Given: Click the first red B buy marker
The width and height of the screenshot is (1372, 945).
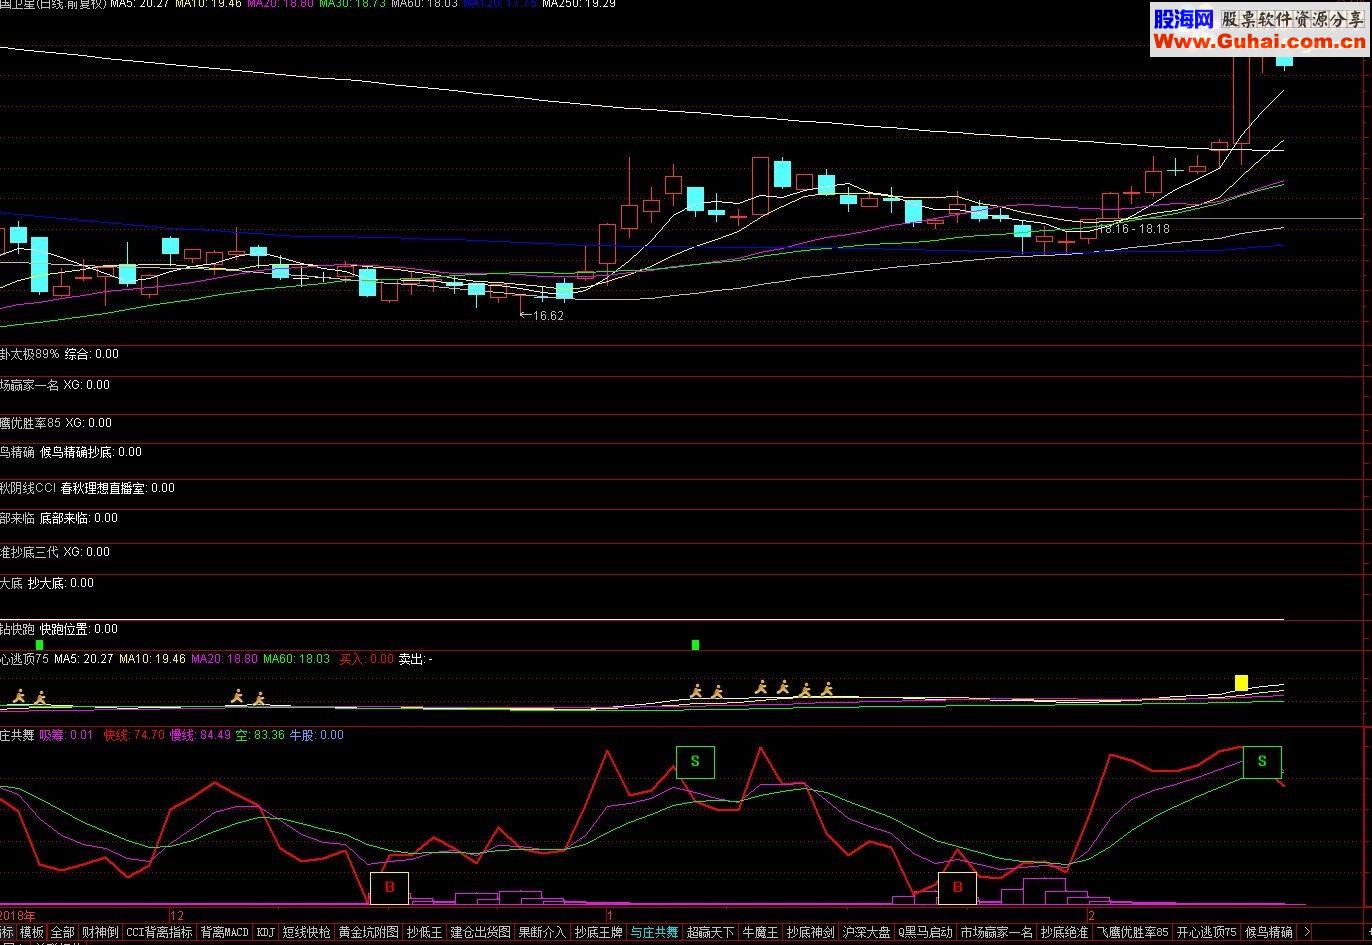Looking at the screenshot, I should pos(389,888).
